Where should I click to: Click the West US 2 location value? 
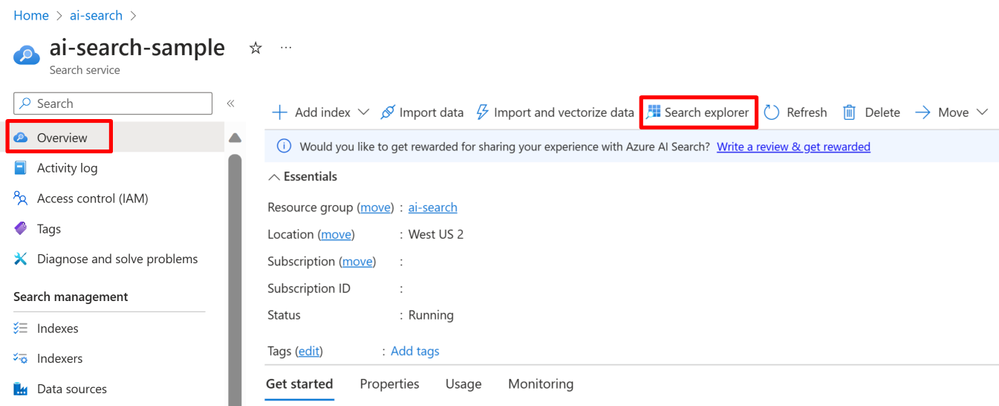[436, 235]
